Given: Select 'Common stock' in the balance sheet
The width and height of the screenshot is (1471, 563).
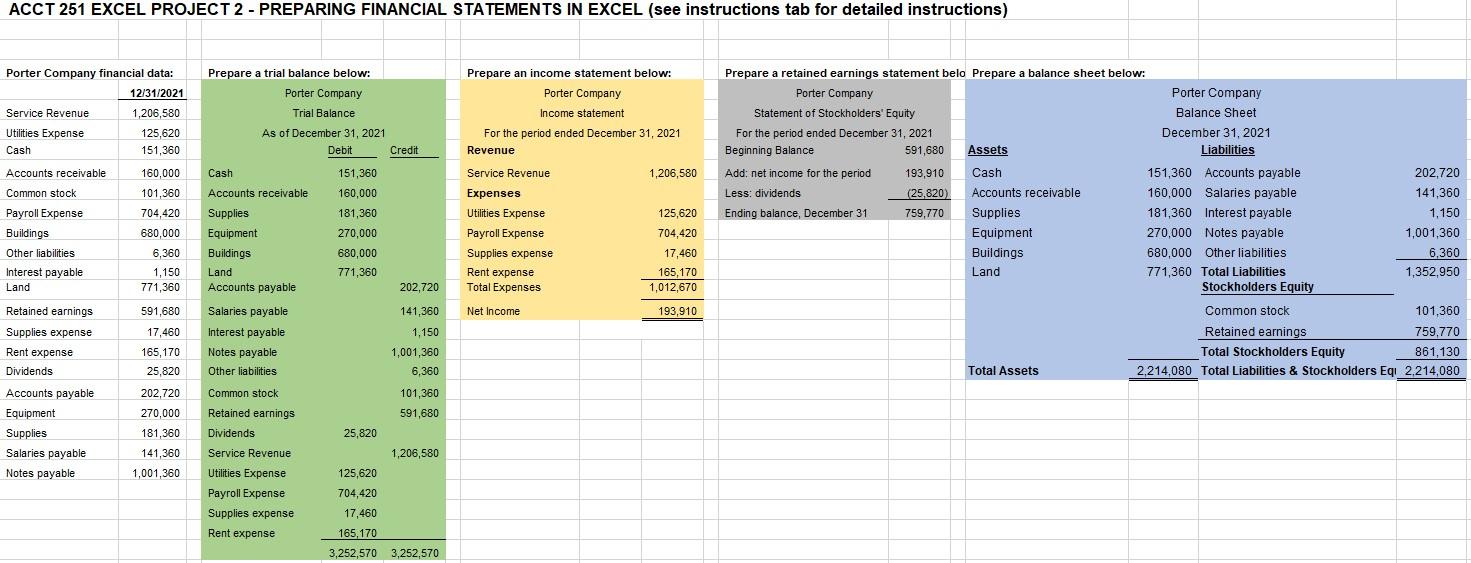Looking at the screenshot, I should (1247, 311).
